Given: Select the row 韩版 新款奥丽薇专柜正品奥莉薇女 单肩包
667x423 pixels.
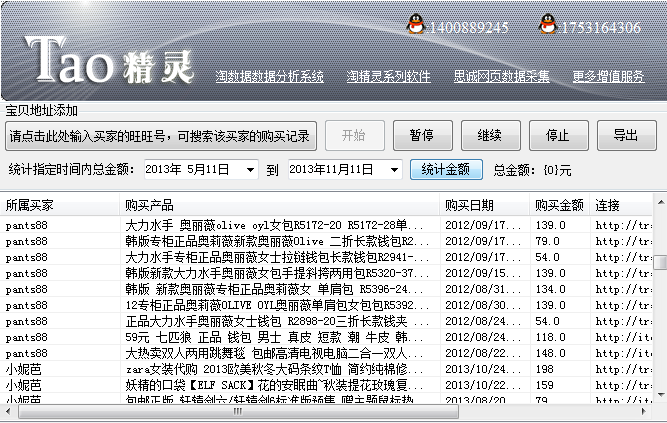Looking at the screenshot, I should [326, 289].
